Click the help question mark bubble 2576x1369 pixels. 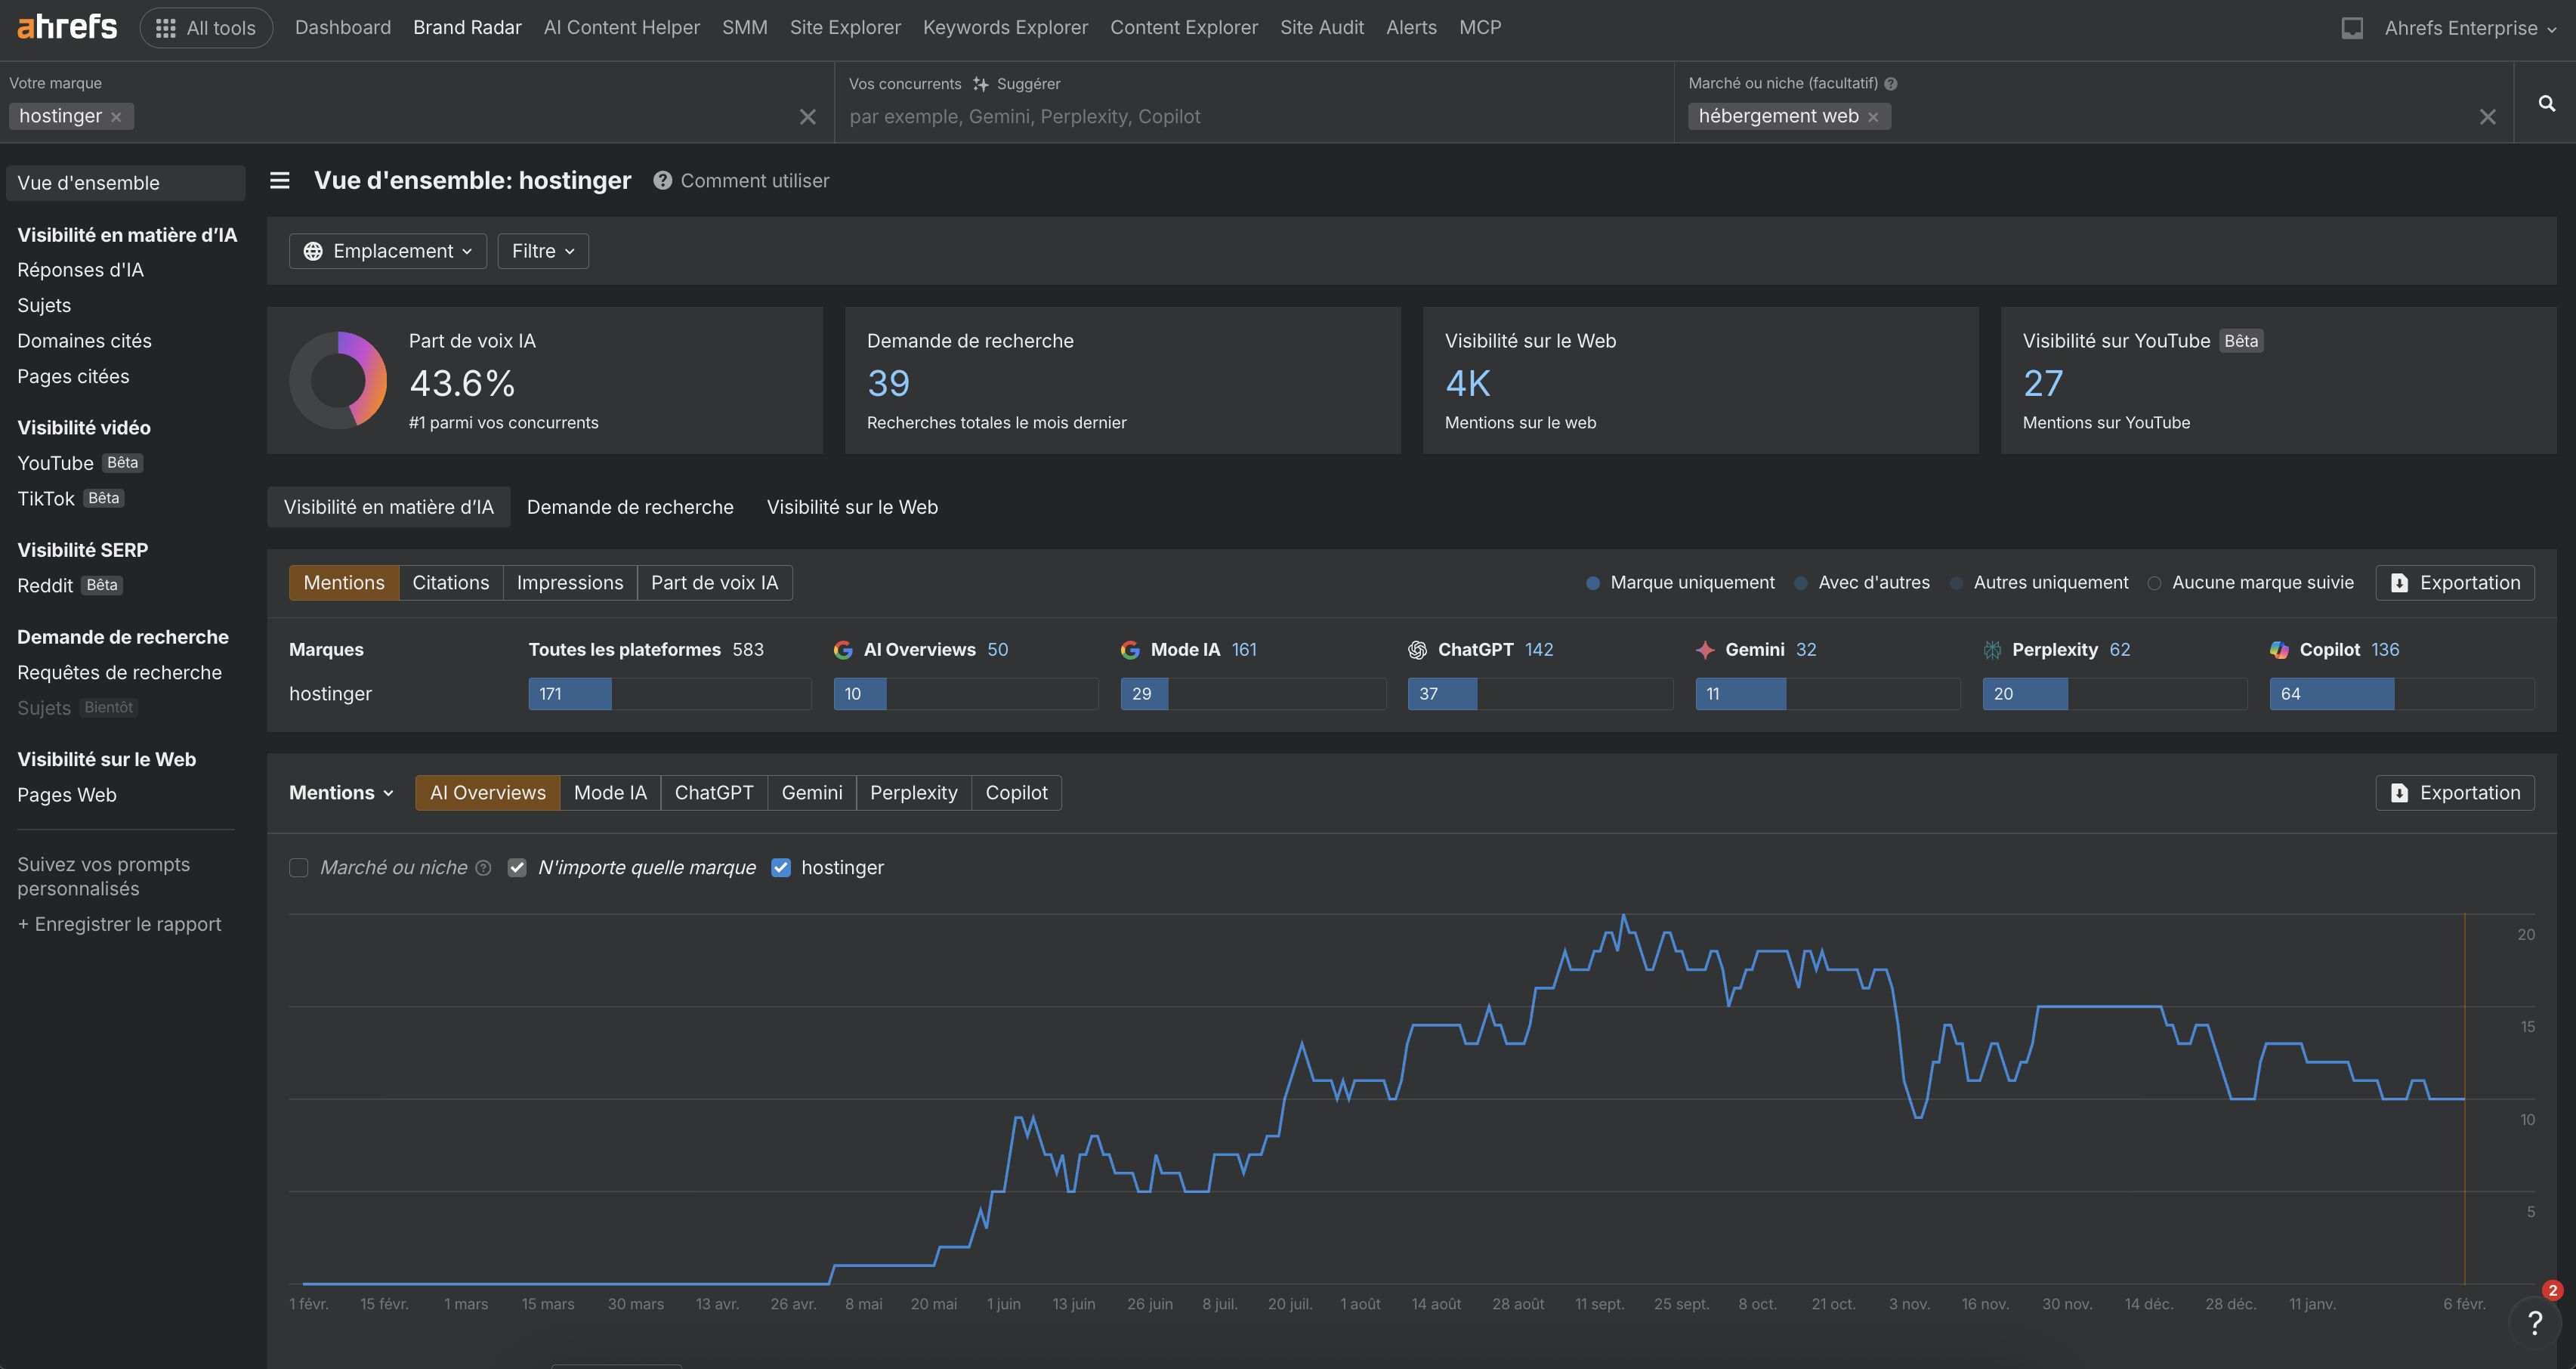(x=2535, y=1323)
